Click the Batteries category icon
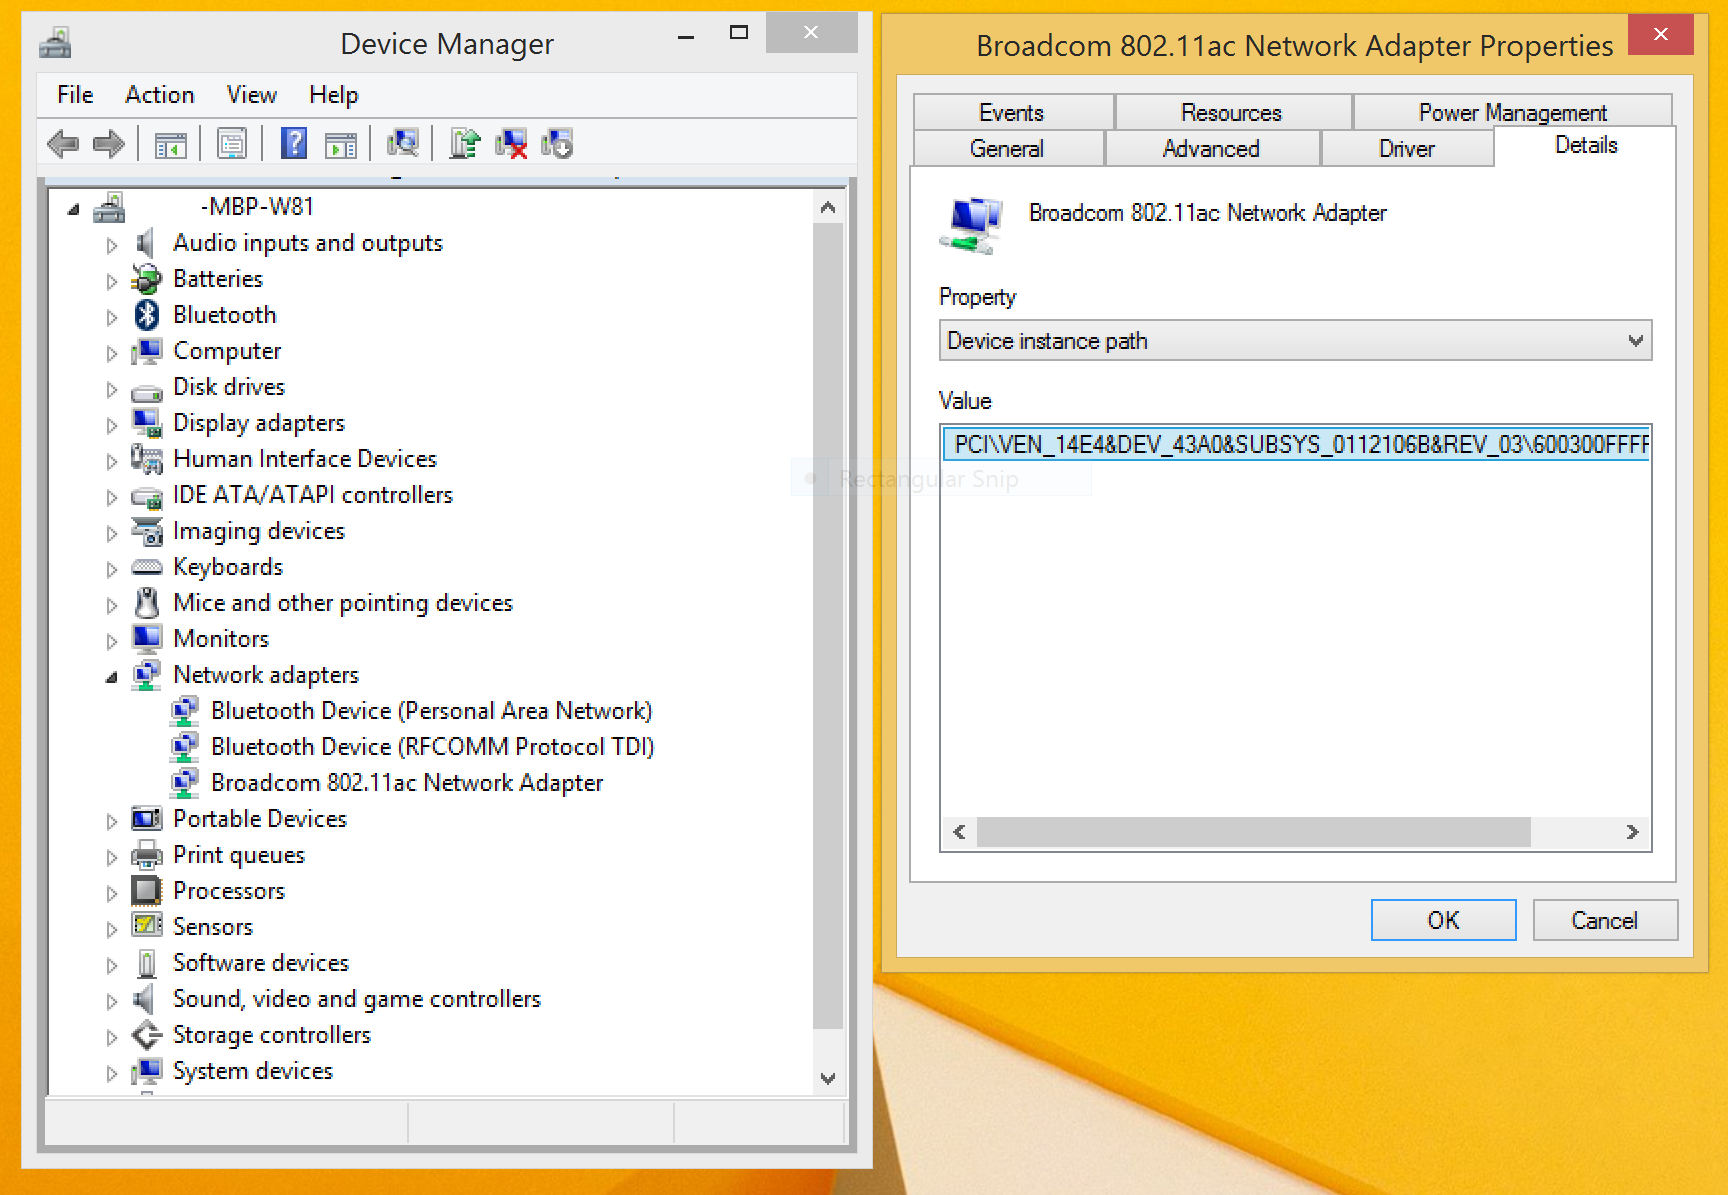Viewport: 1728px width, 1195px height. [147, 279]
